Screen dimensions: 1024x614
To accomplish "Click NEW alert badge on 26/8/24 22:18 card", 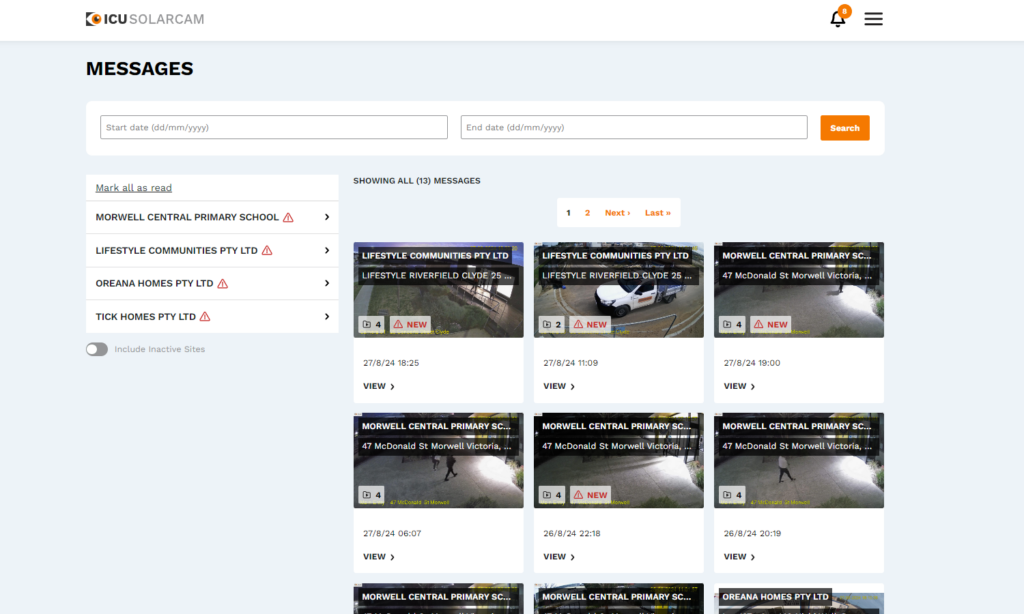I will coord(590,494).
